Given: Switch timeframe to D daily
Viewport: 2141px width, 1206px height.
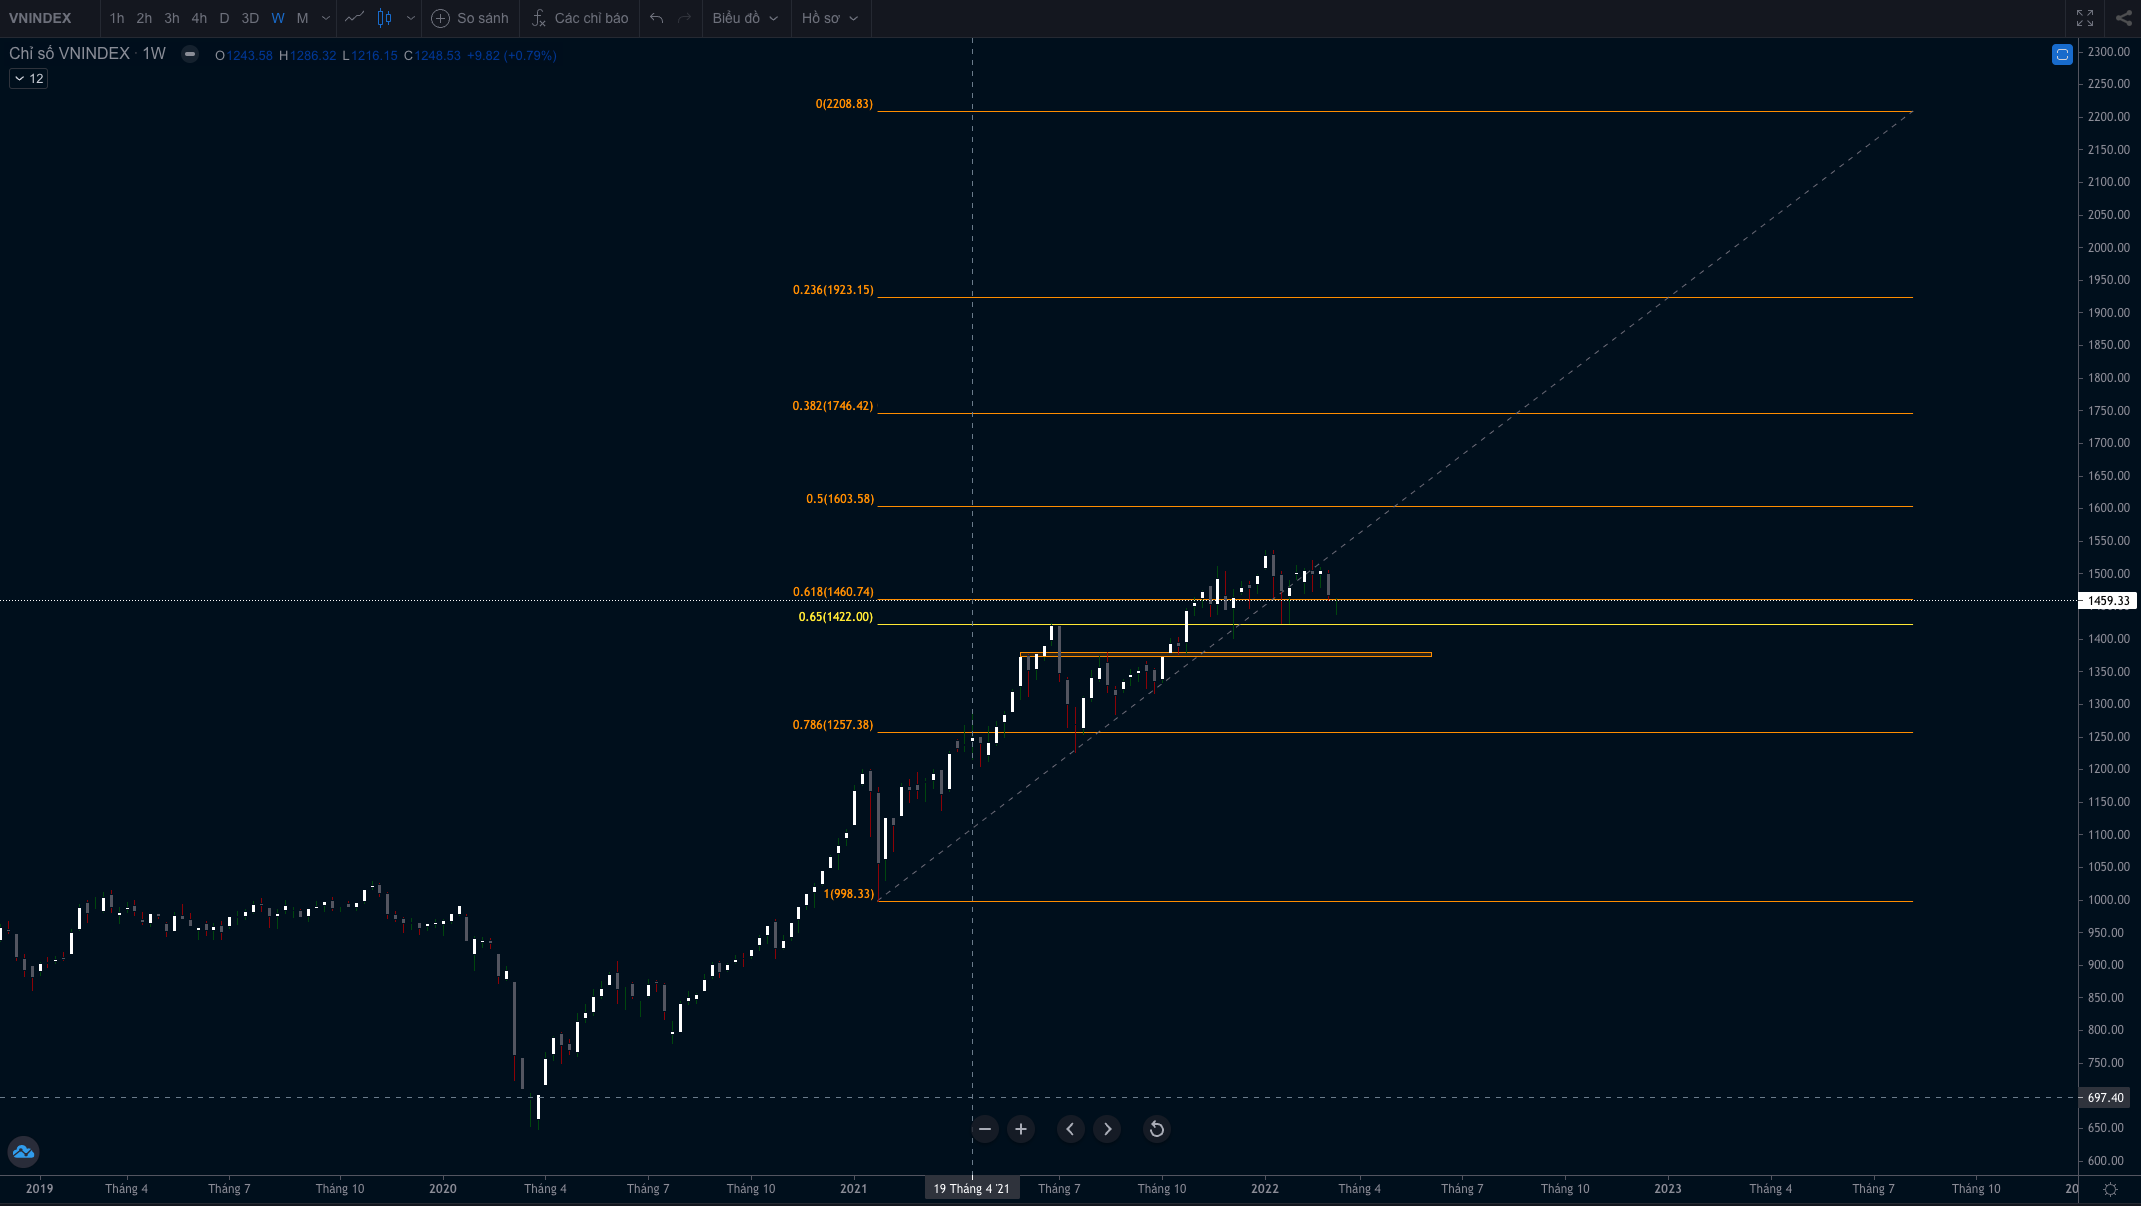Looking at the screenshot, I should click(224, 18).
